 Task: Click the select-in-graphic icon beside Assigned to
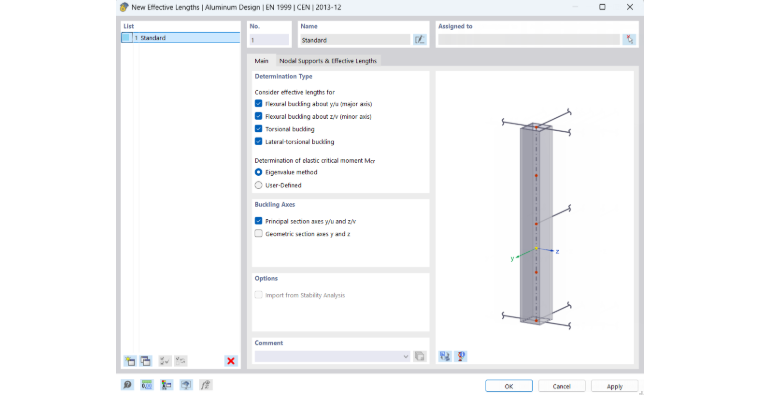tap(629, 40)
